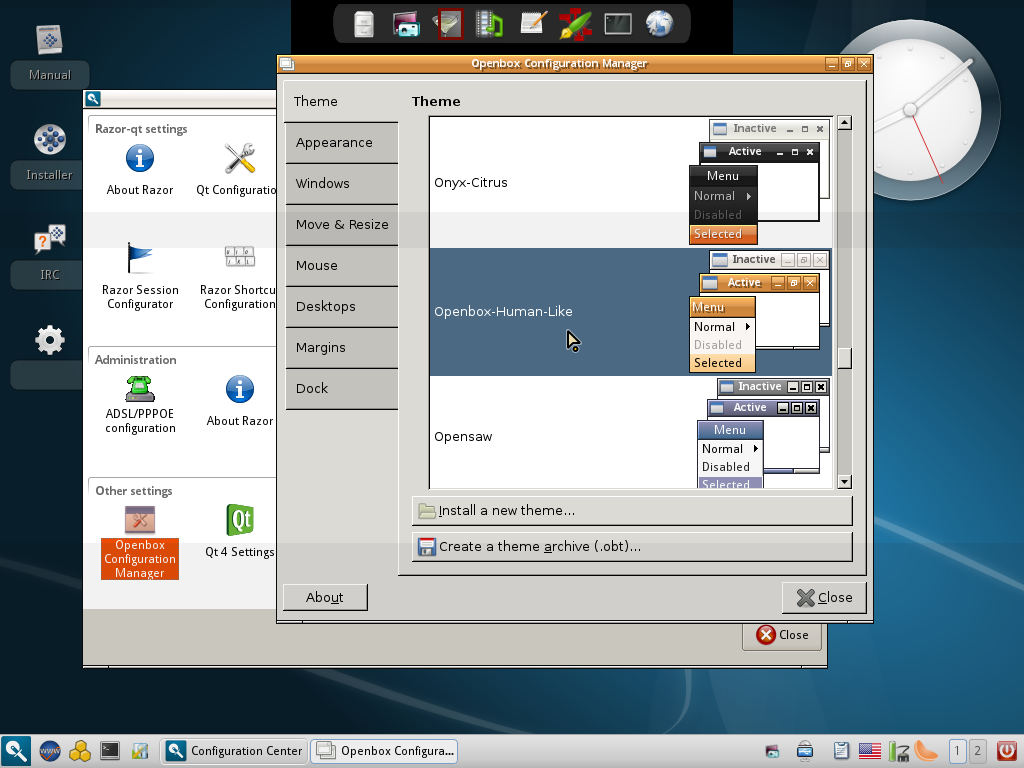Launch the WWW browser quicklaunch icon
This screenshot has width=1024, height=768.
pyautogui.click(x=50, y=751)
